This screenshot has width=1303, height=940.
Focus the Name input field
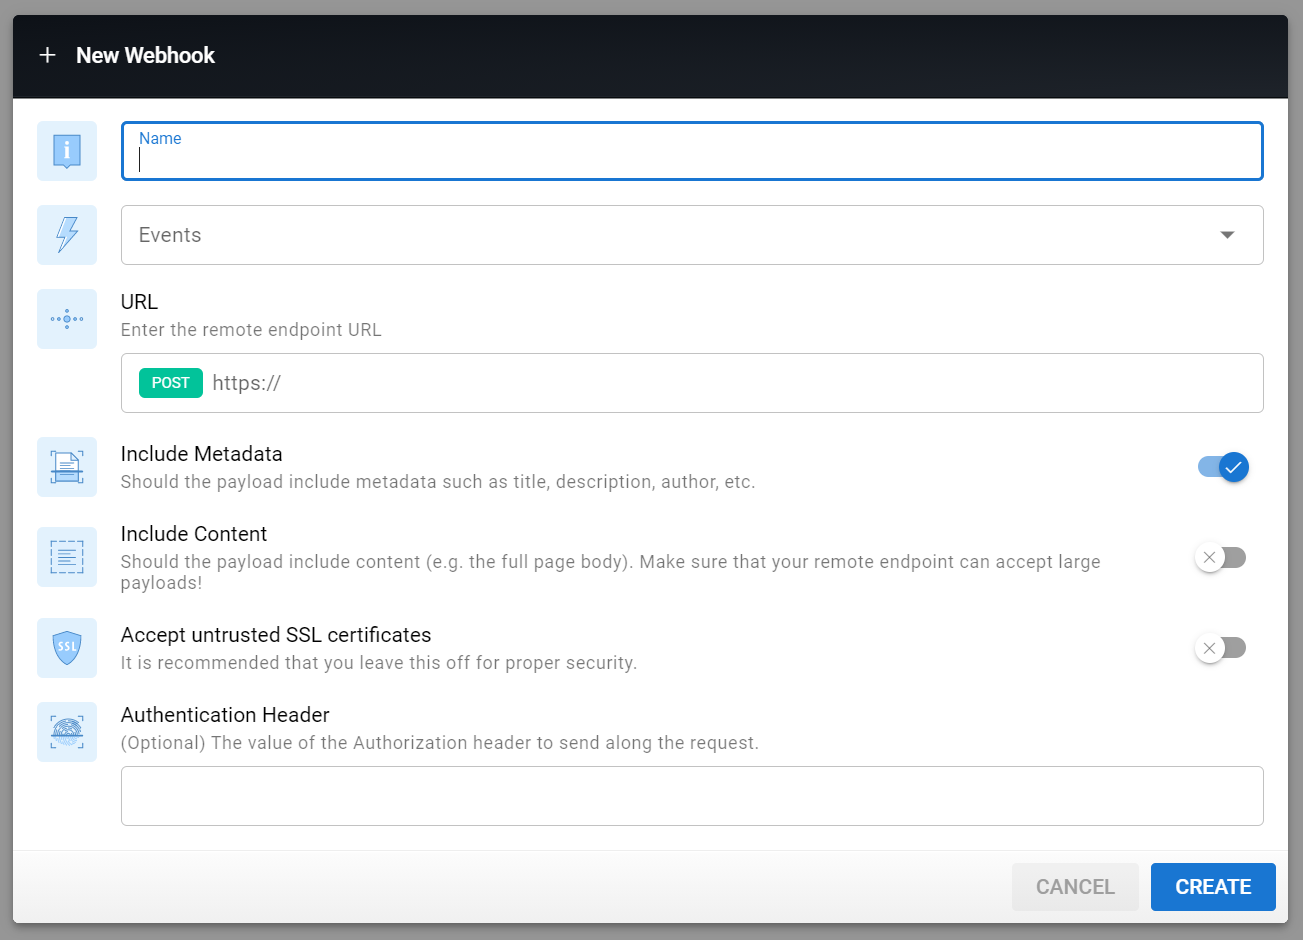pos(692,158)
